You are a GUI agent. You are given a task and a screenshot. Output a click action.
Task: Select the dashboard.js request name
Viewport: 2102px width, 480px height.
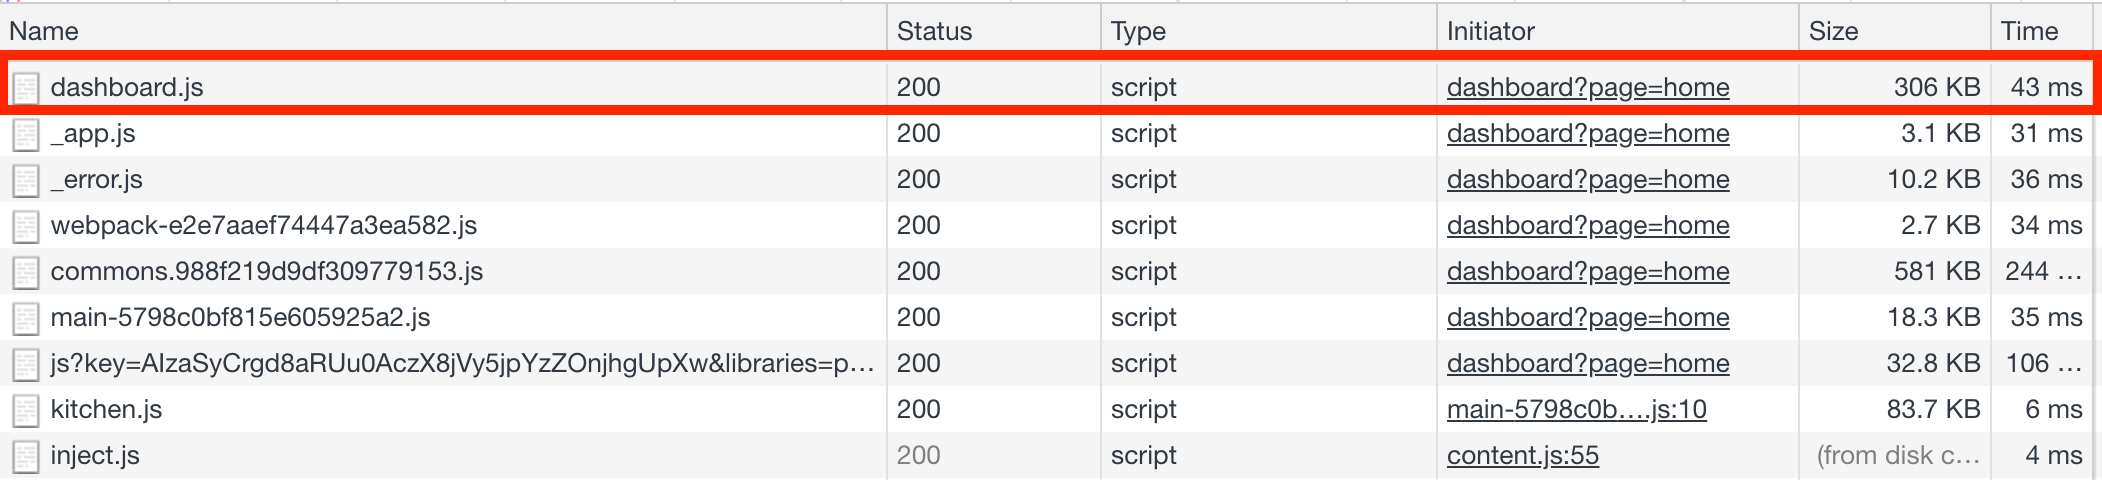[127, 87]
